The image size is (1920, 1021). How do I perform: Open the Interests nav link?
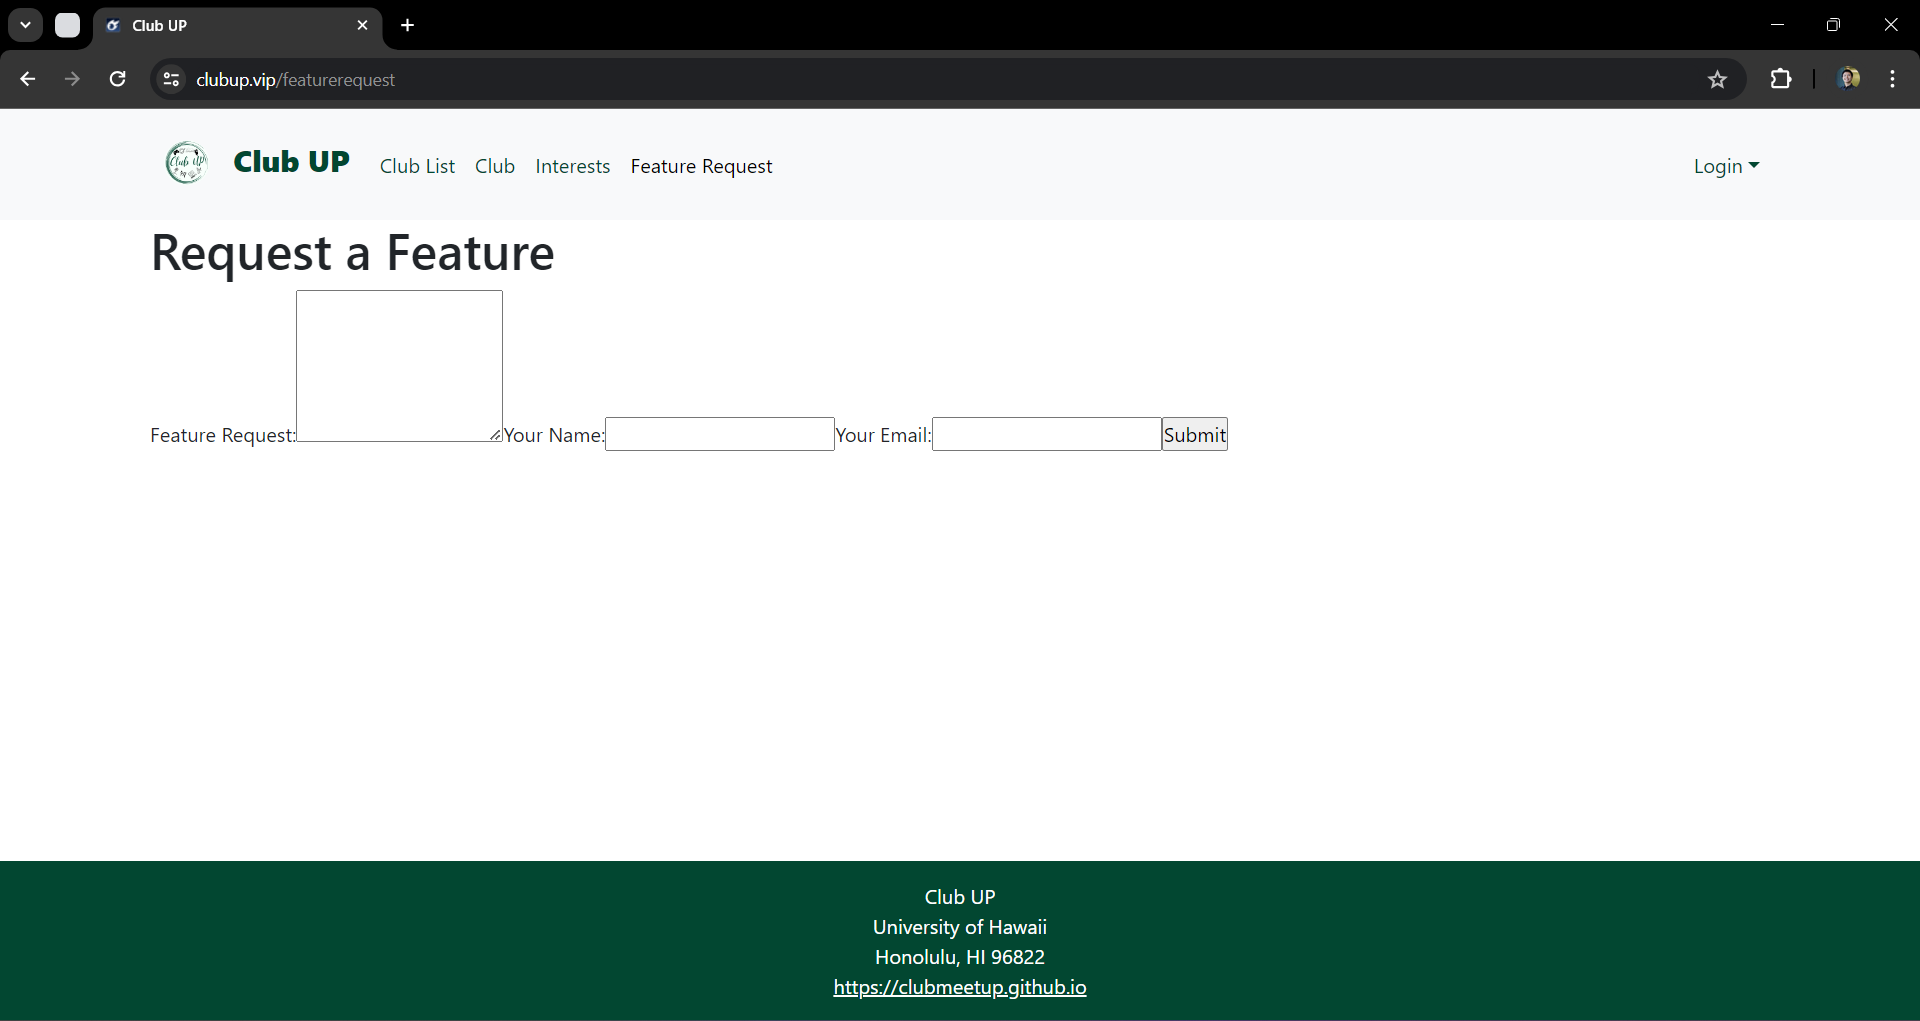tap(572, 166)
